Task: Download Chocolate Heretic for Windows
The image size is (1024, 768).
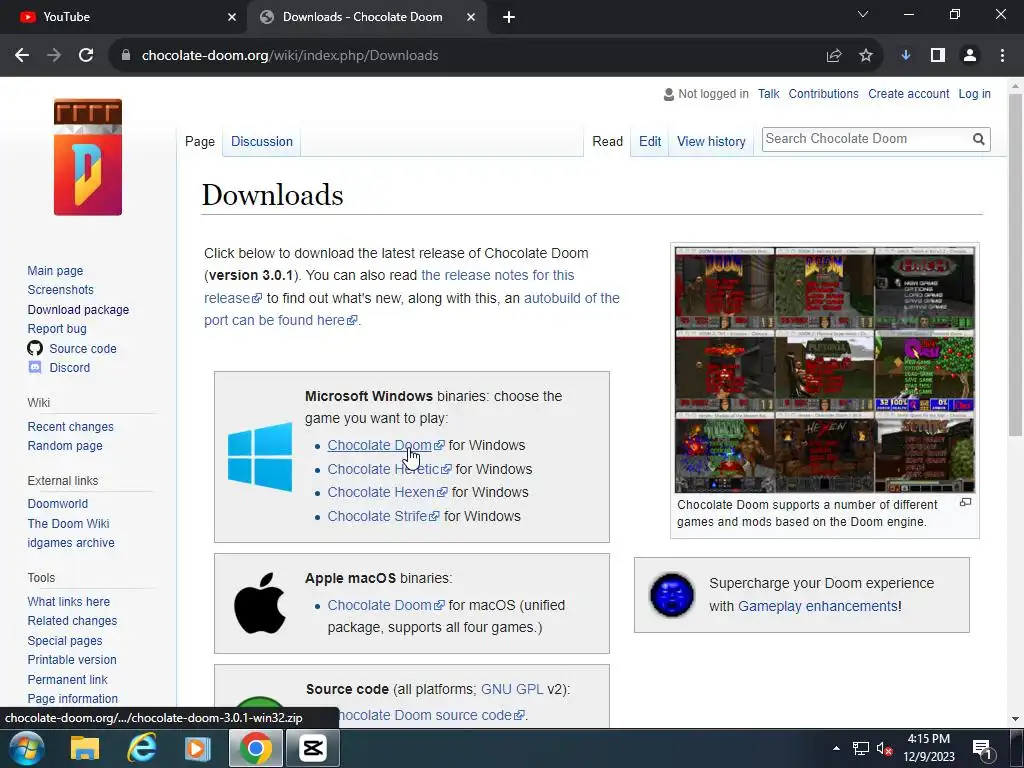Action: pyautogui.click(x=389, y=469)
